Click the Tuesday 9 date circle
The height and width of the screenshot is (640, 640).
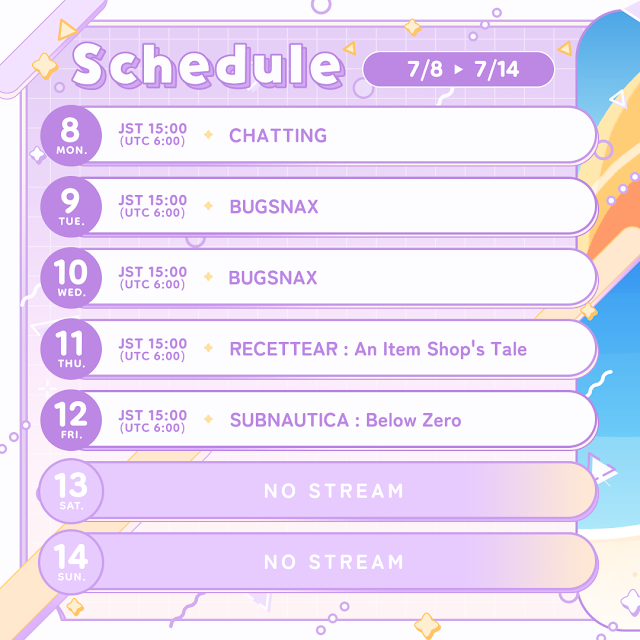tap(71, 207)
